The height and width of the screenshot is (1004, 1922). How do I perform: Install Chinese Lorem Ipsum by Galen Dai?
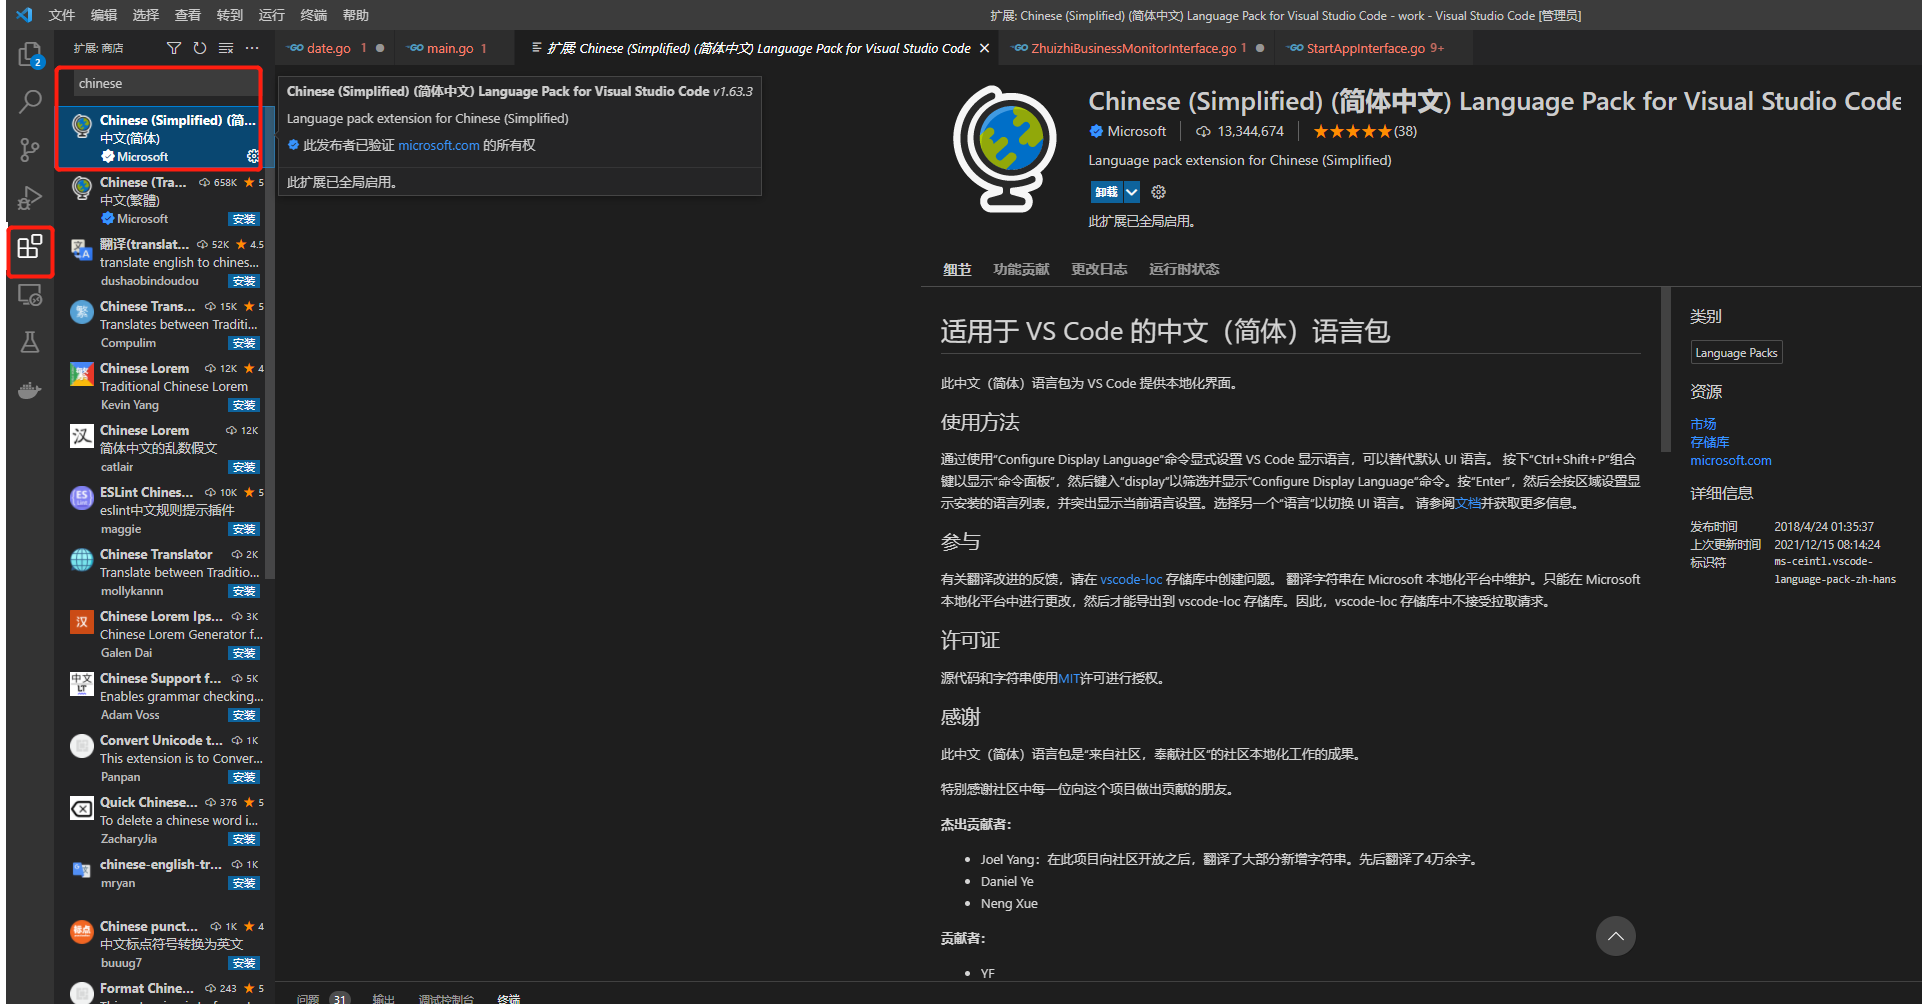tap(244, 653)
